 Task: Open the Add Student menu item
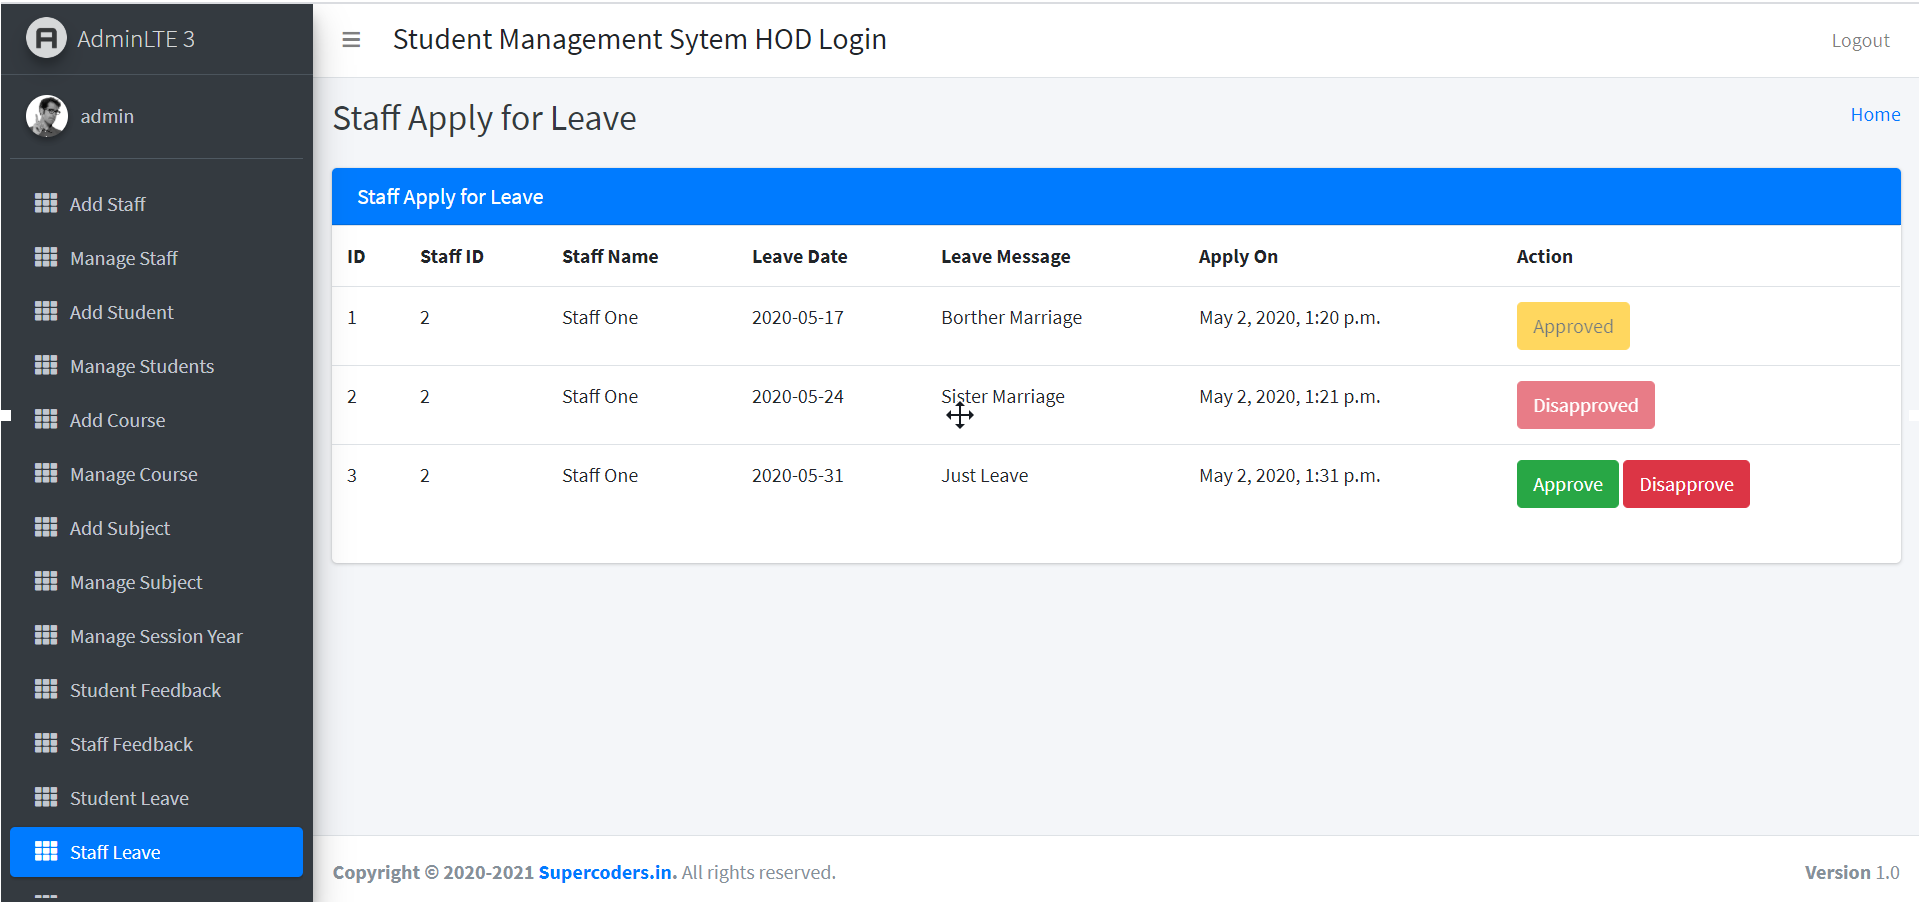(x=121, y=312)
